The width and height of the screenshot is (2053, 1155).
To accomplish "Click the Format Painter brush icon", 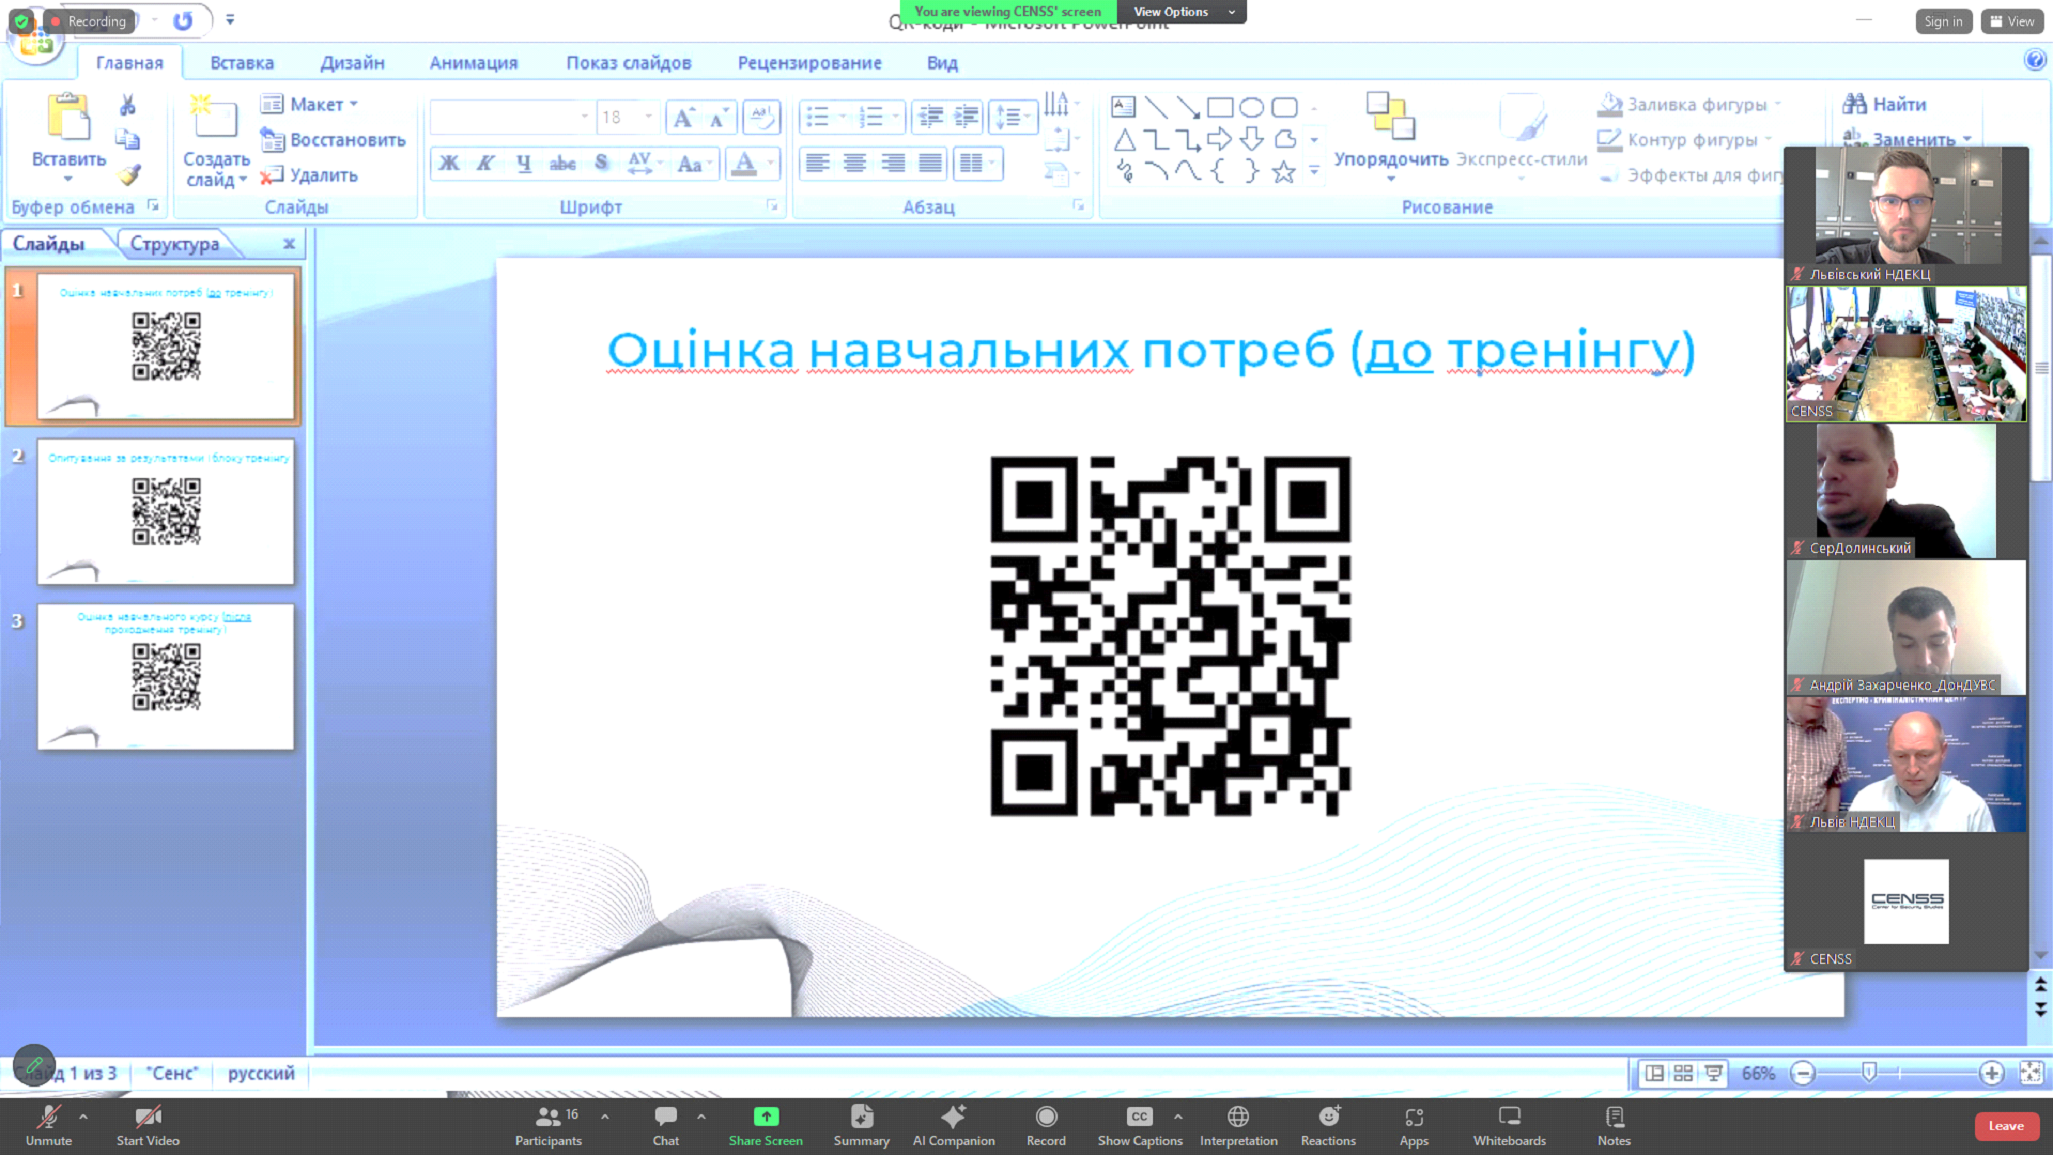I will pos(129,175).
